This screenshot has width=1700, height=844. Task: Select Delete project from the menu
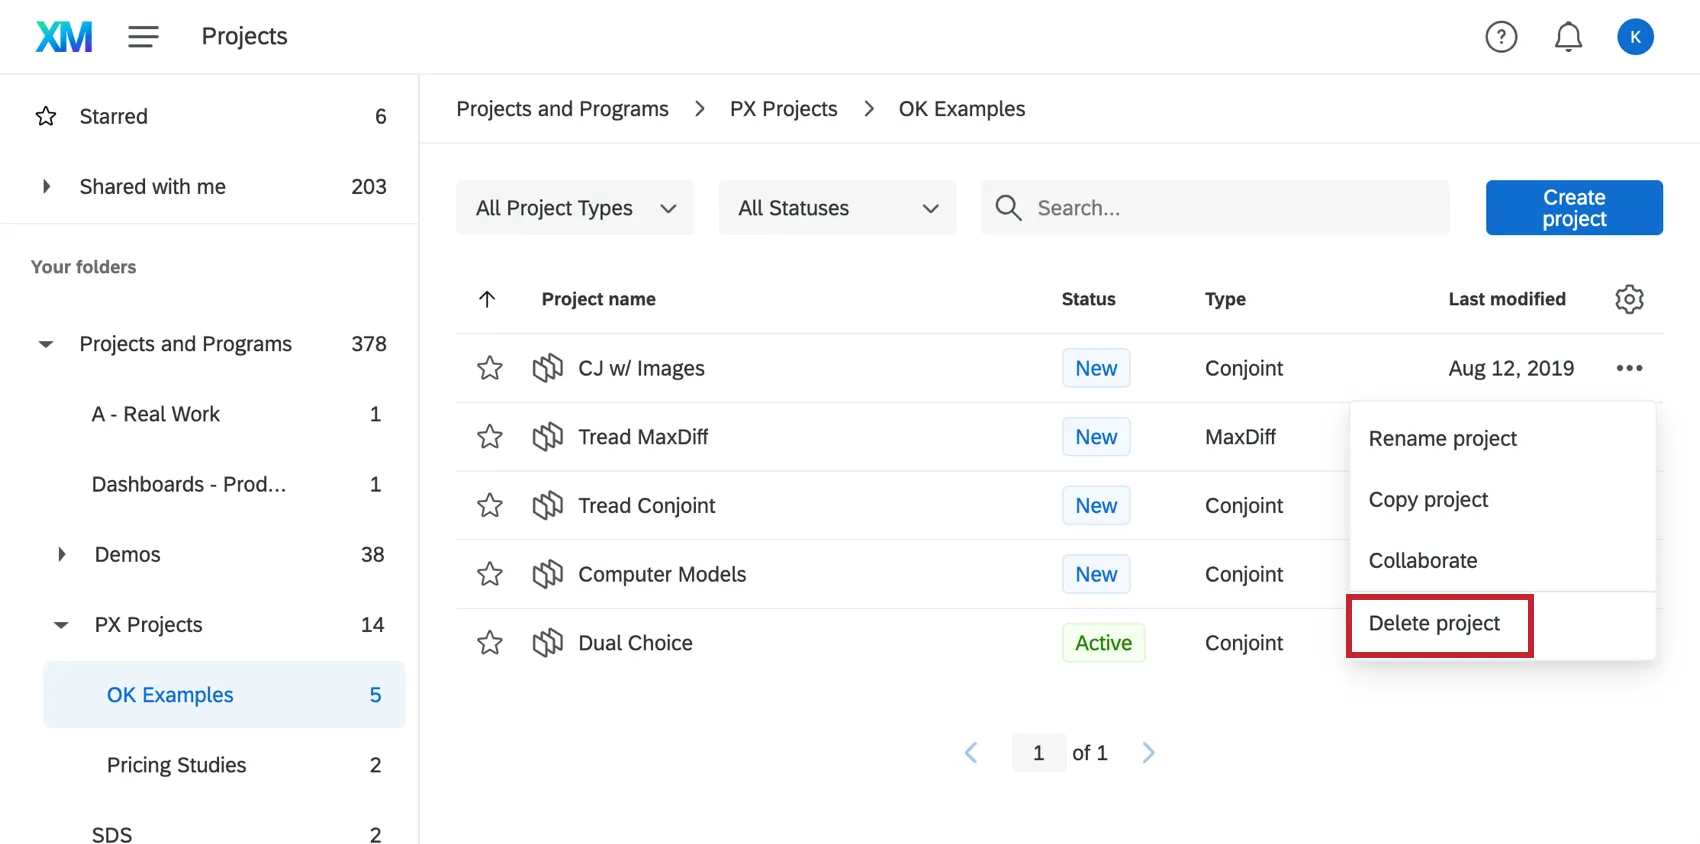[1434, 624]
